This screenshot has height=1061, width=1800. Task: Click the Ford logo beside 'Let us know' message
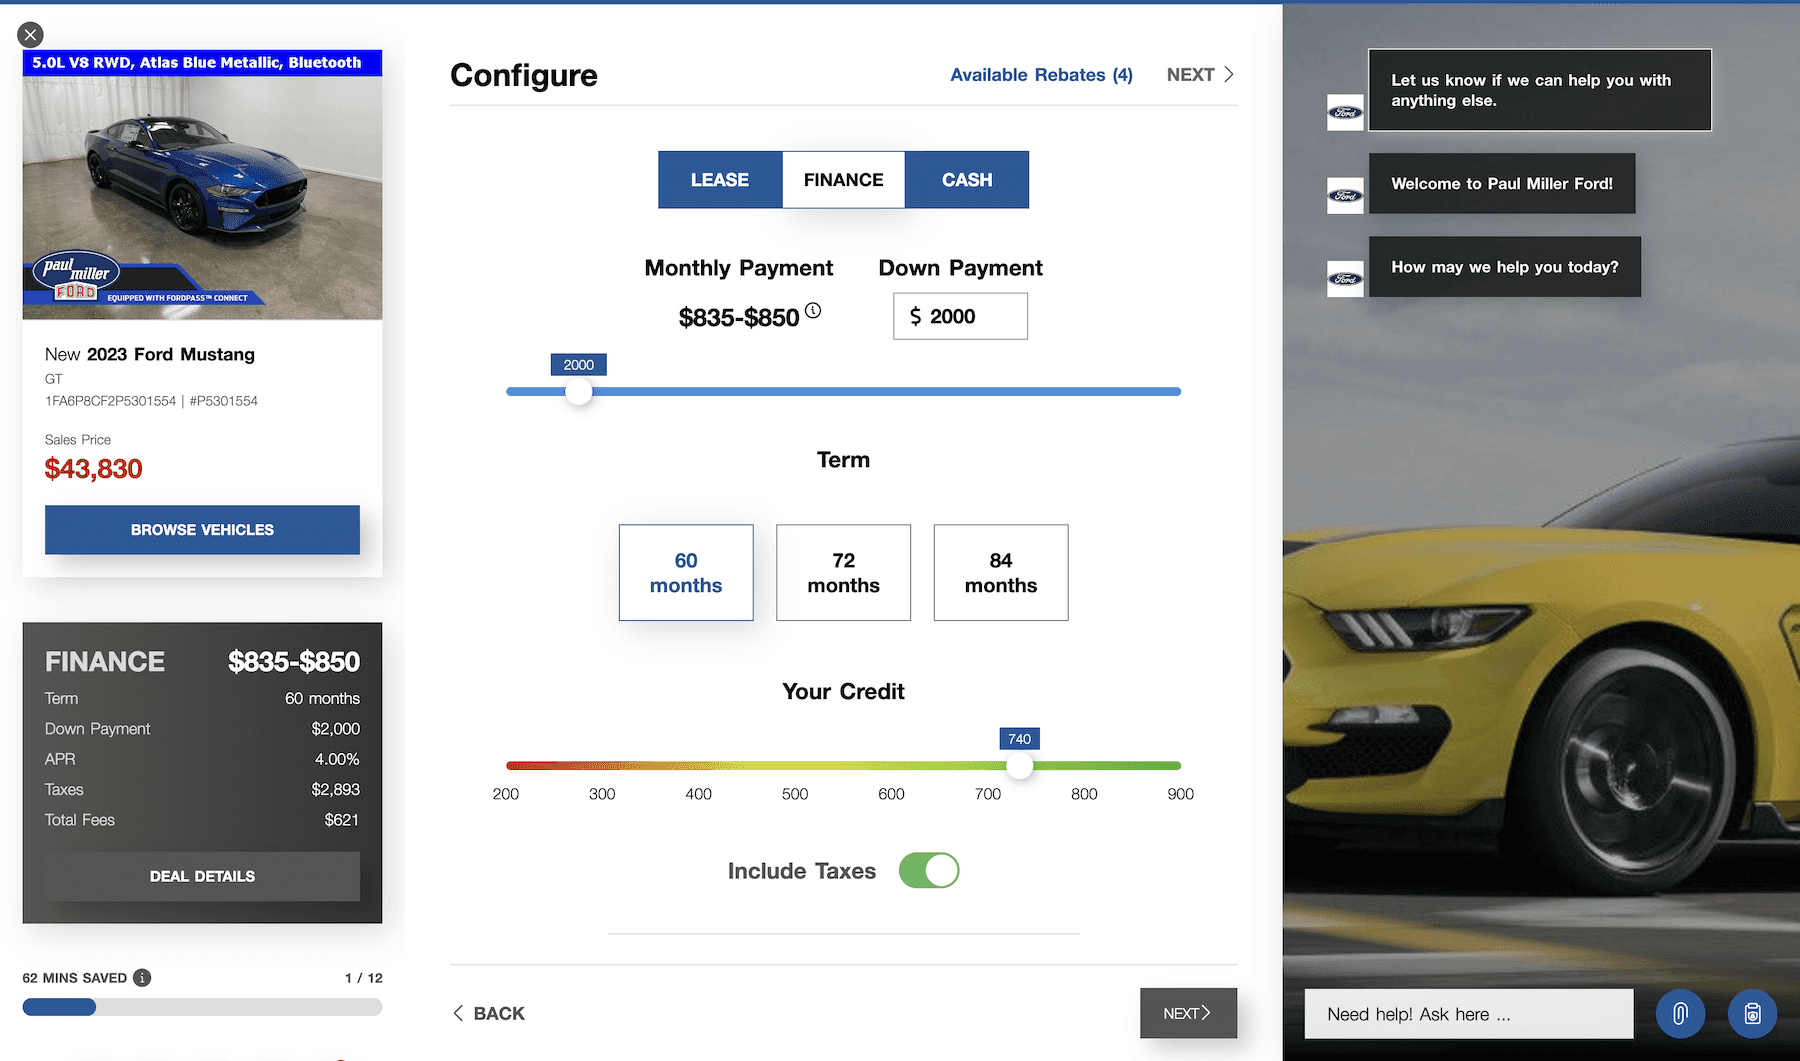(x=1345, y=112)
